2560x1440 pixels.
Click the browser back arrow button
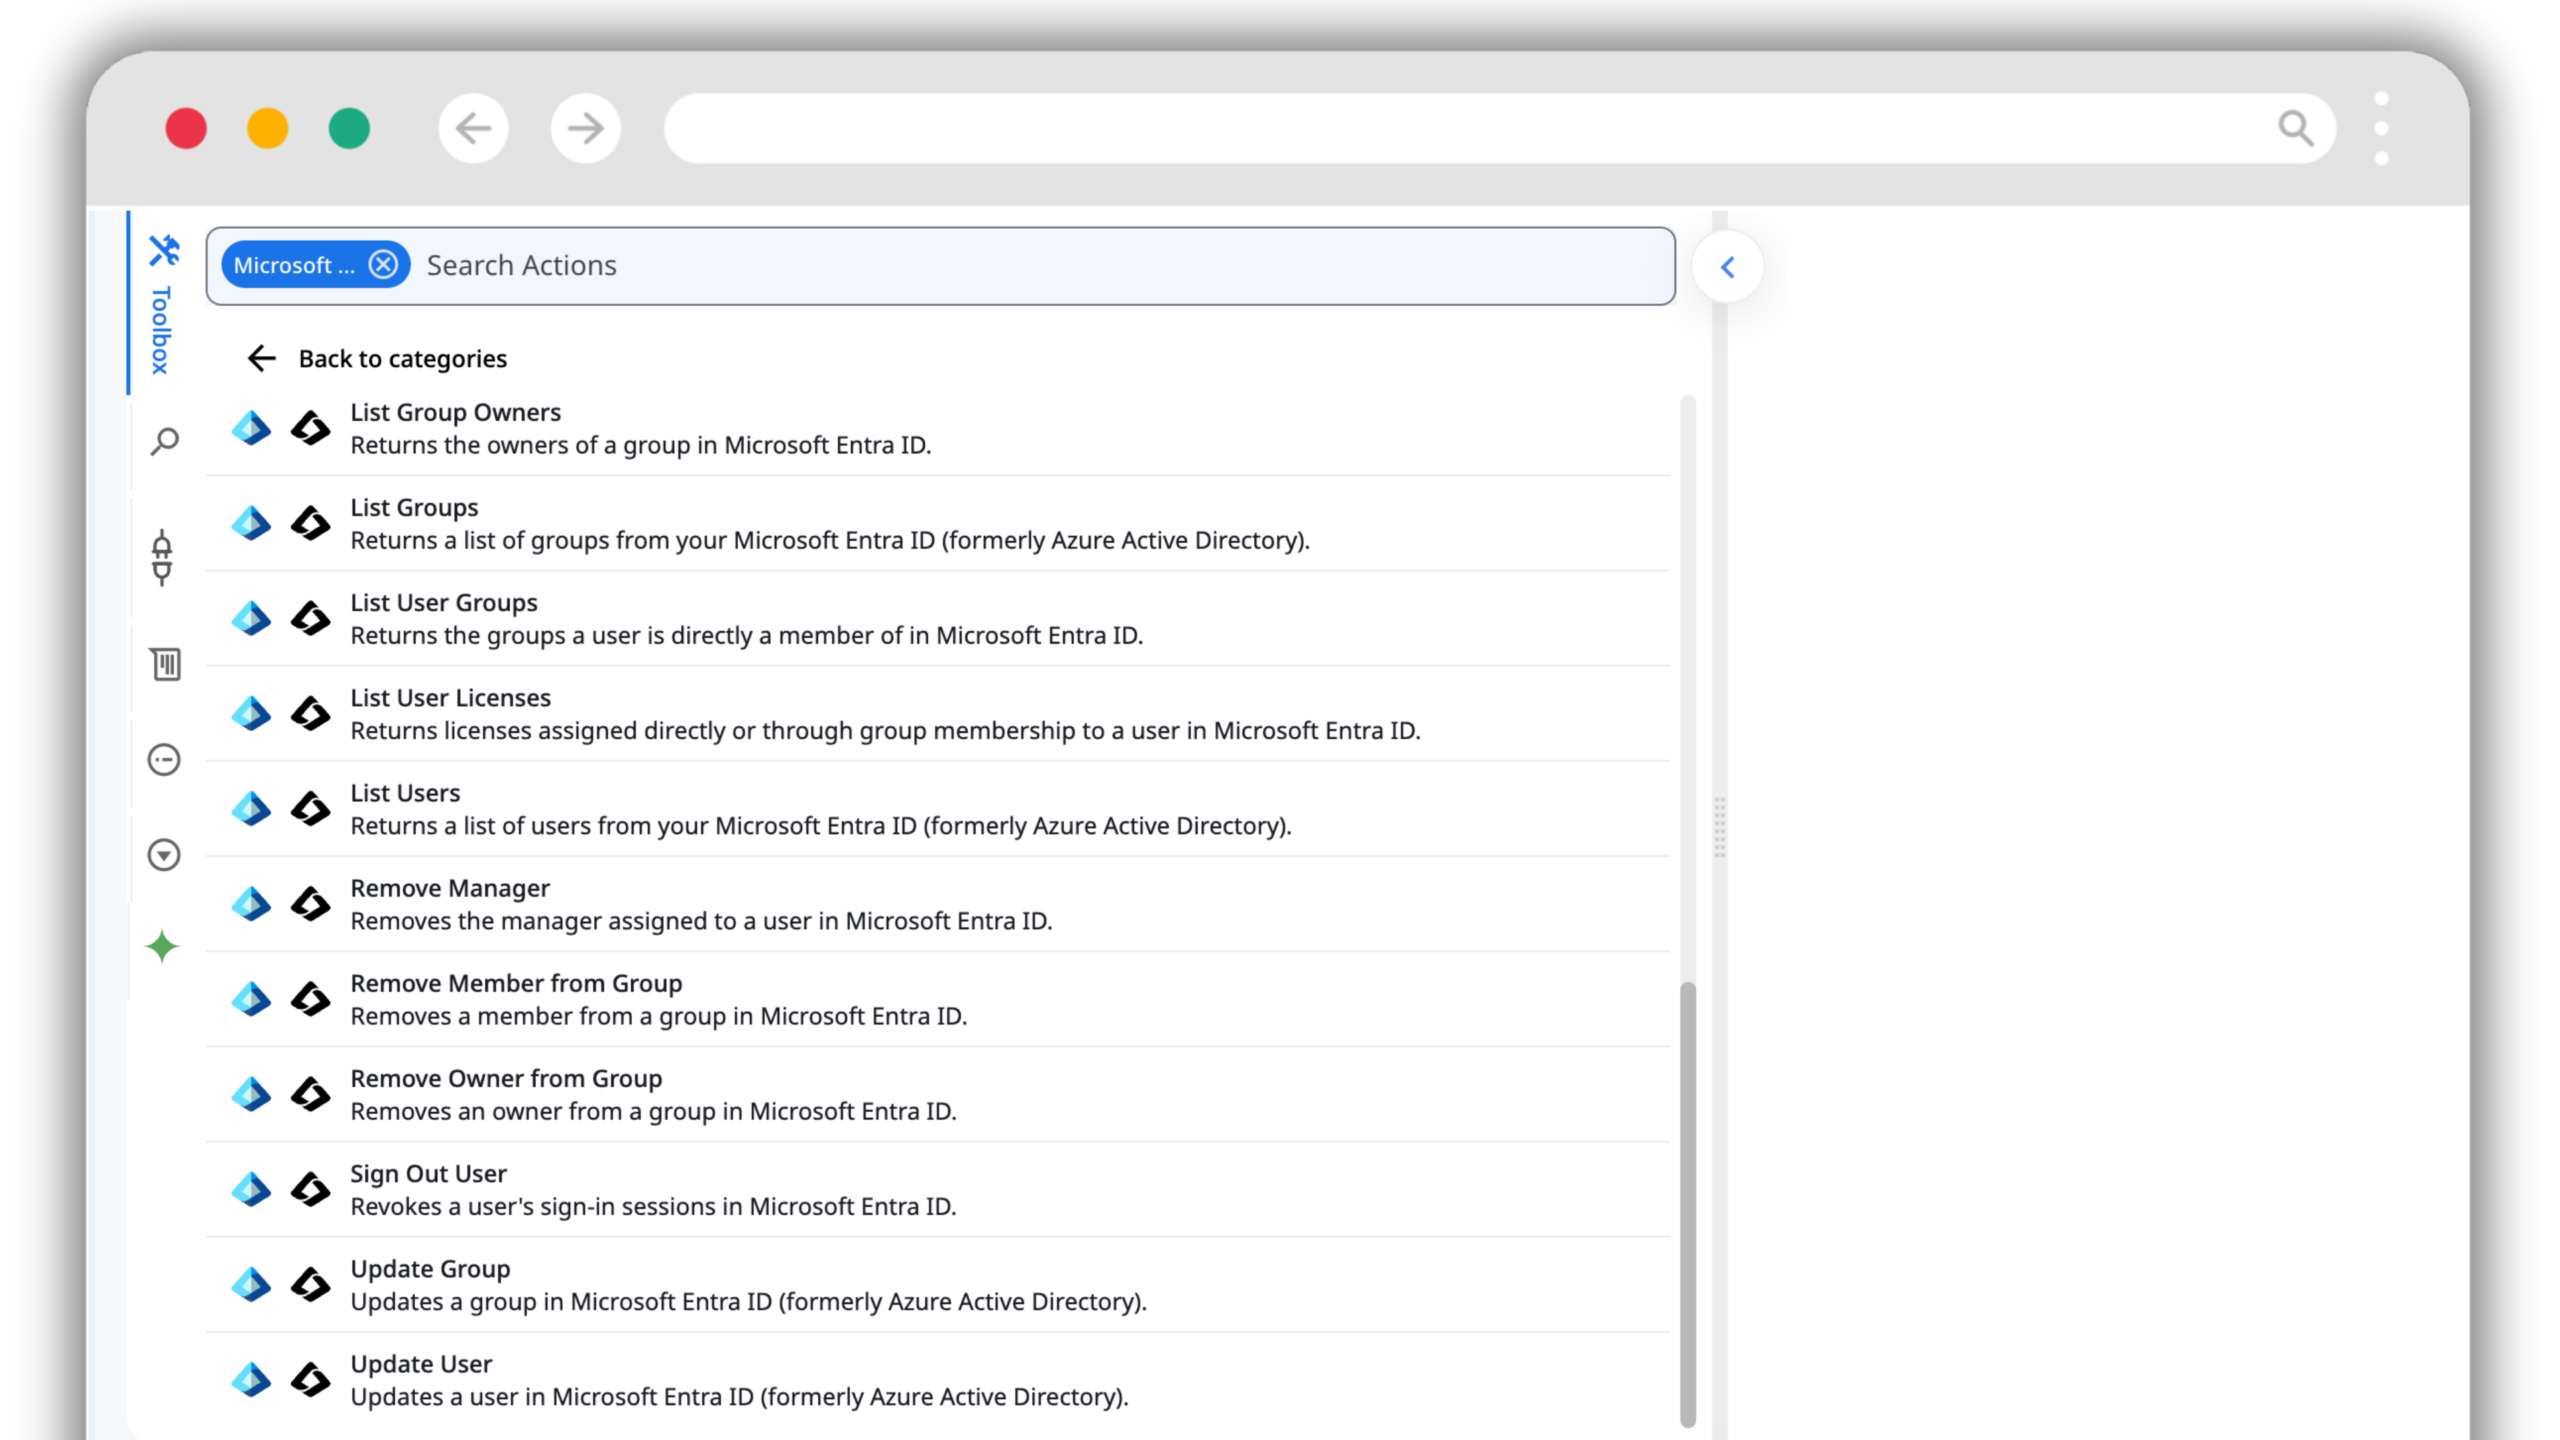pyautogui.click(x=473, y=128)
